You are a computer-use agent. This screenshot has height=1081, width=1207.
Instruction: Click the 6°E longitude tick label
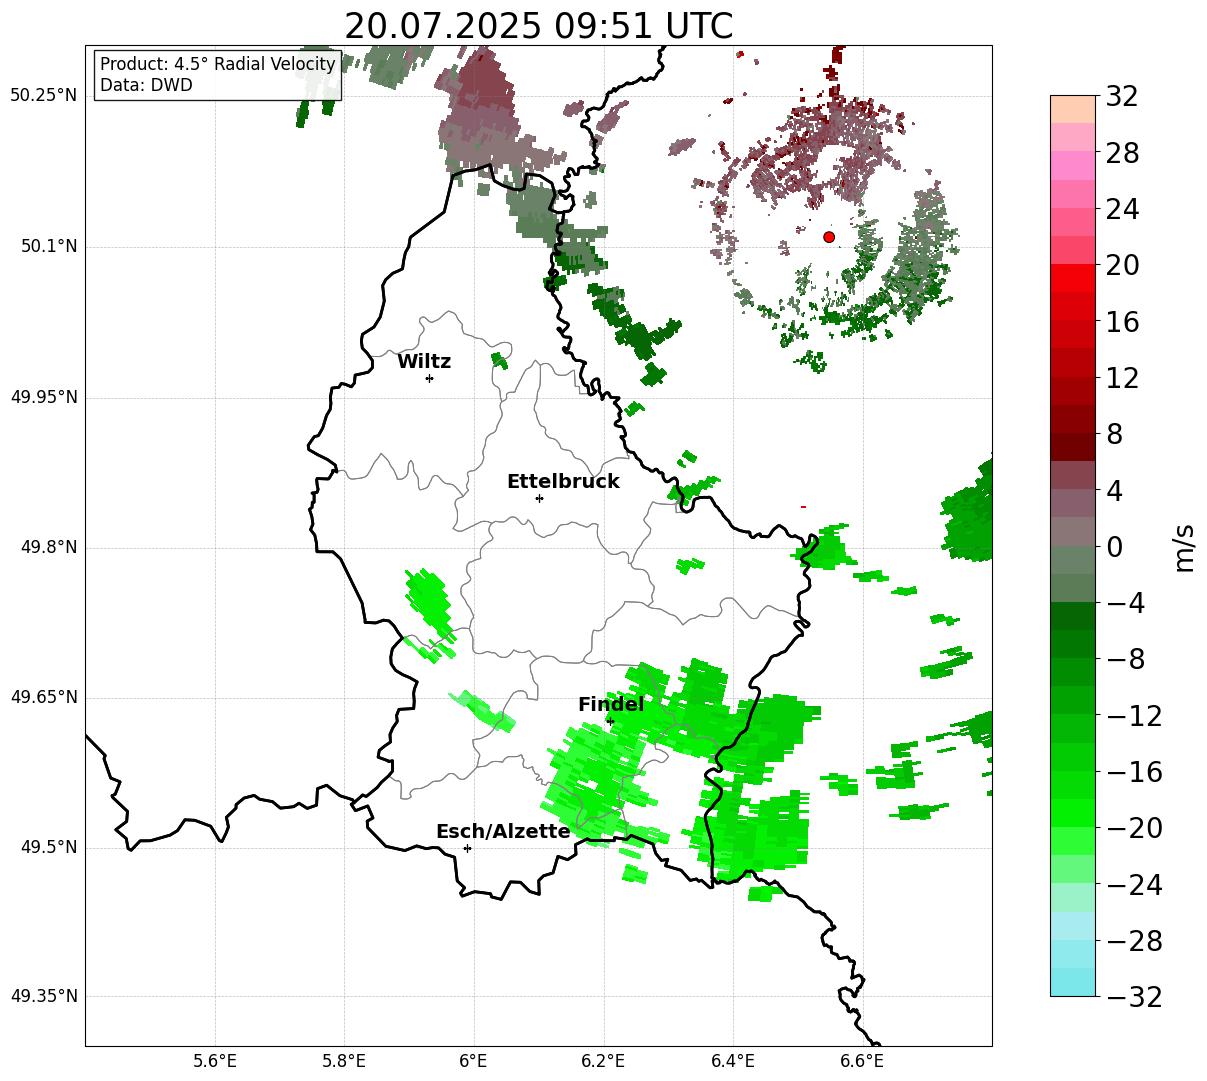click(x=474, y=1061)
